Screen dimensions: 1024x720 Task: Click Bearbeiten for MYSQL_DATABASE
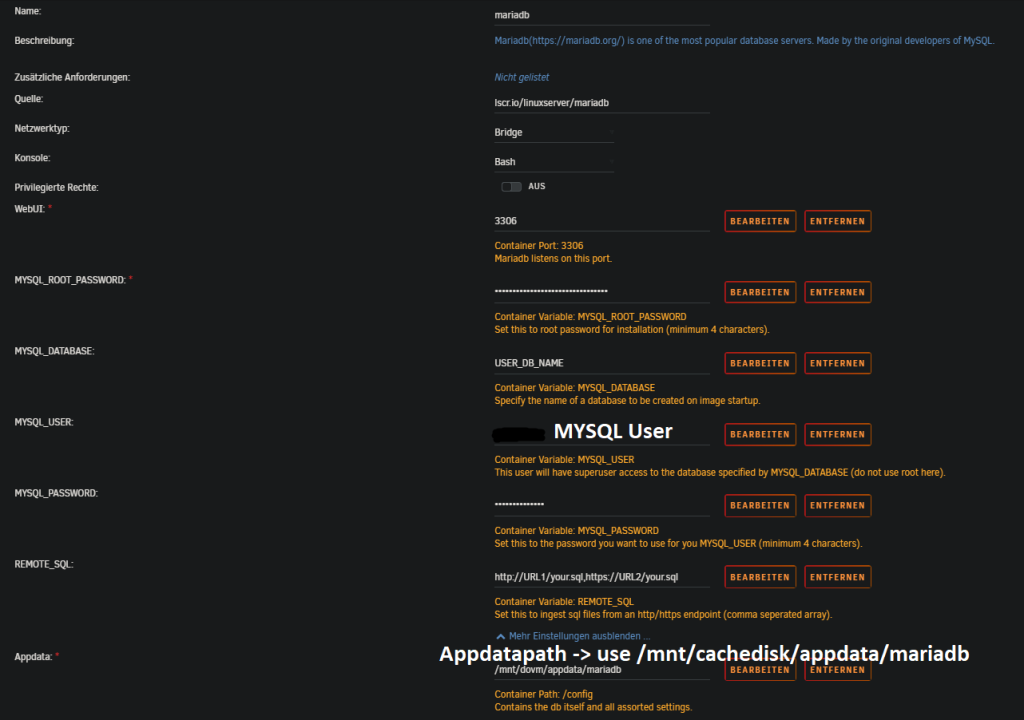[760, 363]
